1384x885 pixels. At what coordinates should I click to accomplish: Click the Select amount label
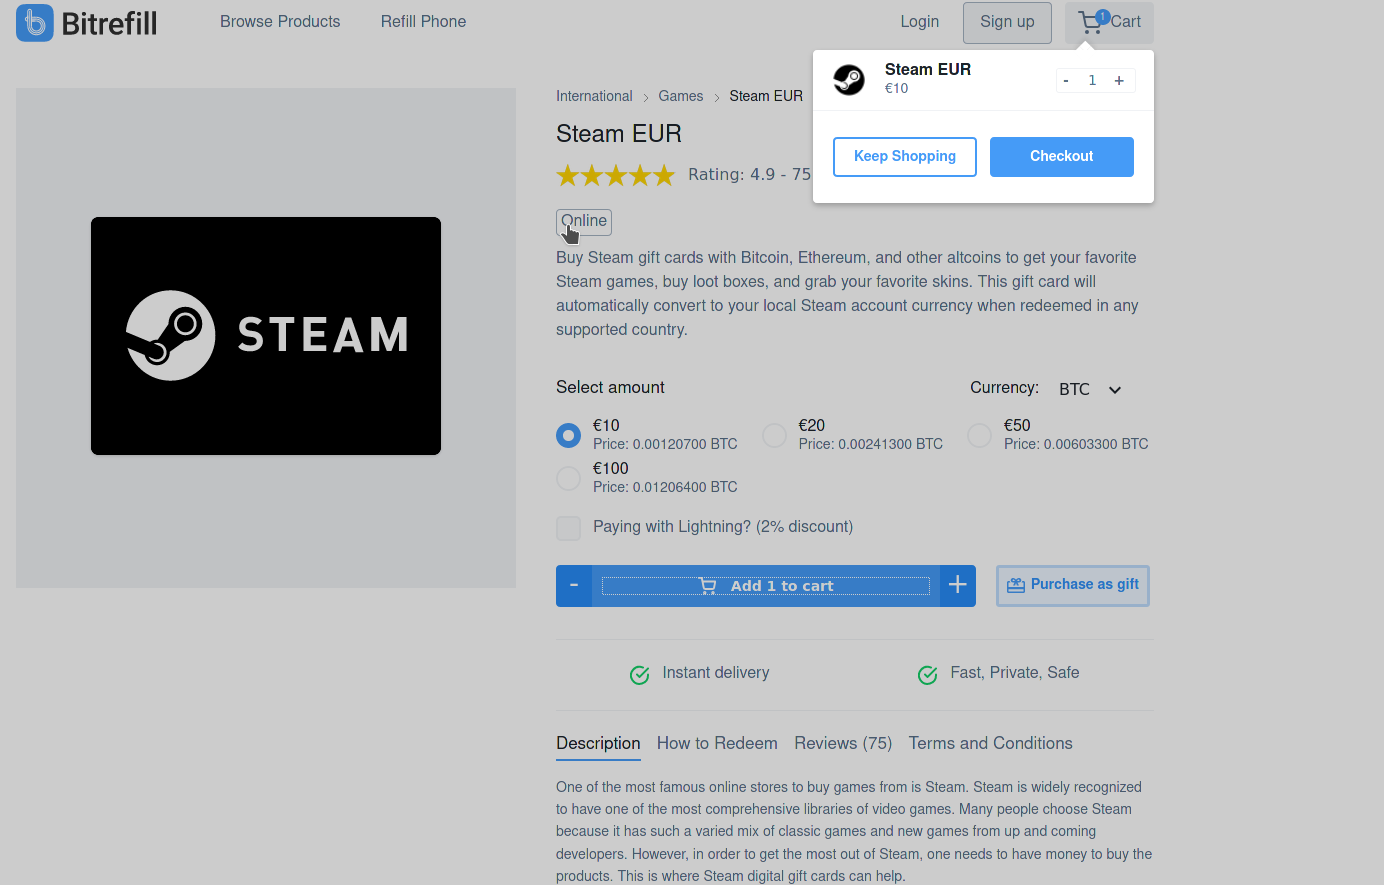[x=610, y=388]
